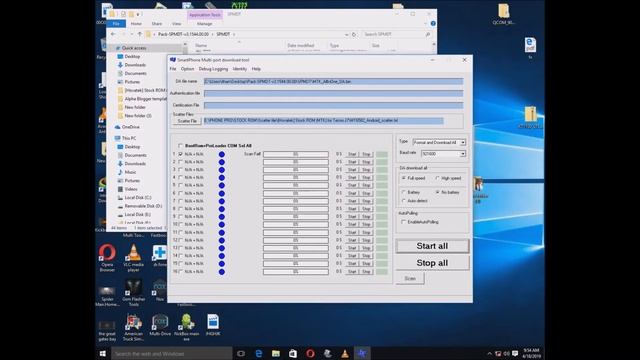Check the port 16 checkbox

[180, 271]
